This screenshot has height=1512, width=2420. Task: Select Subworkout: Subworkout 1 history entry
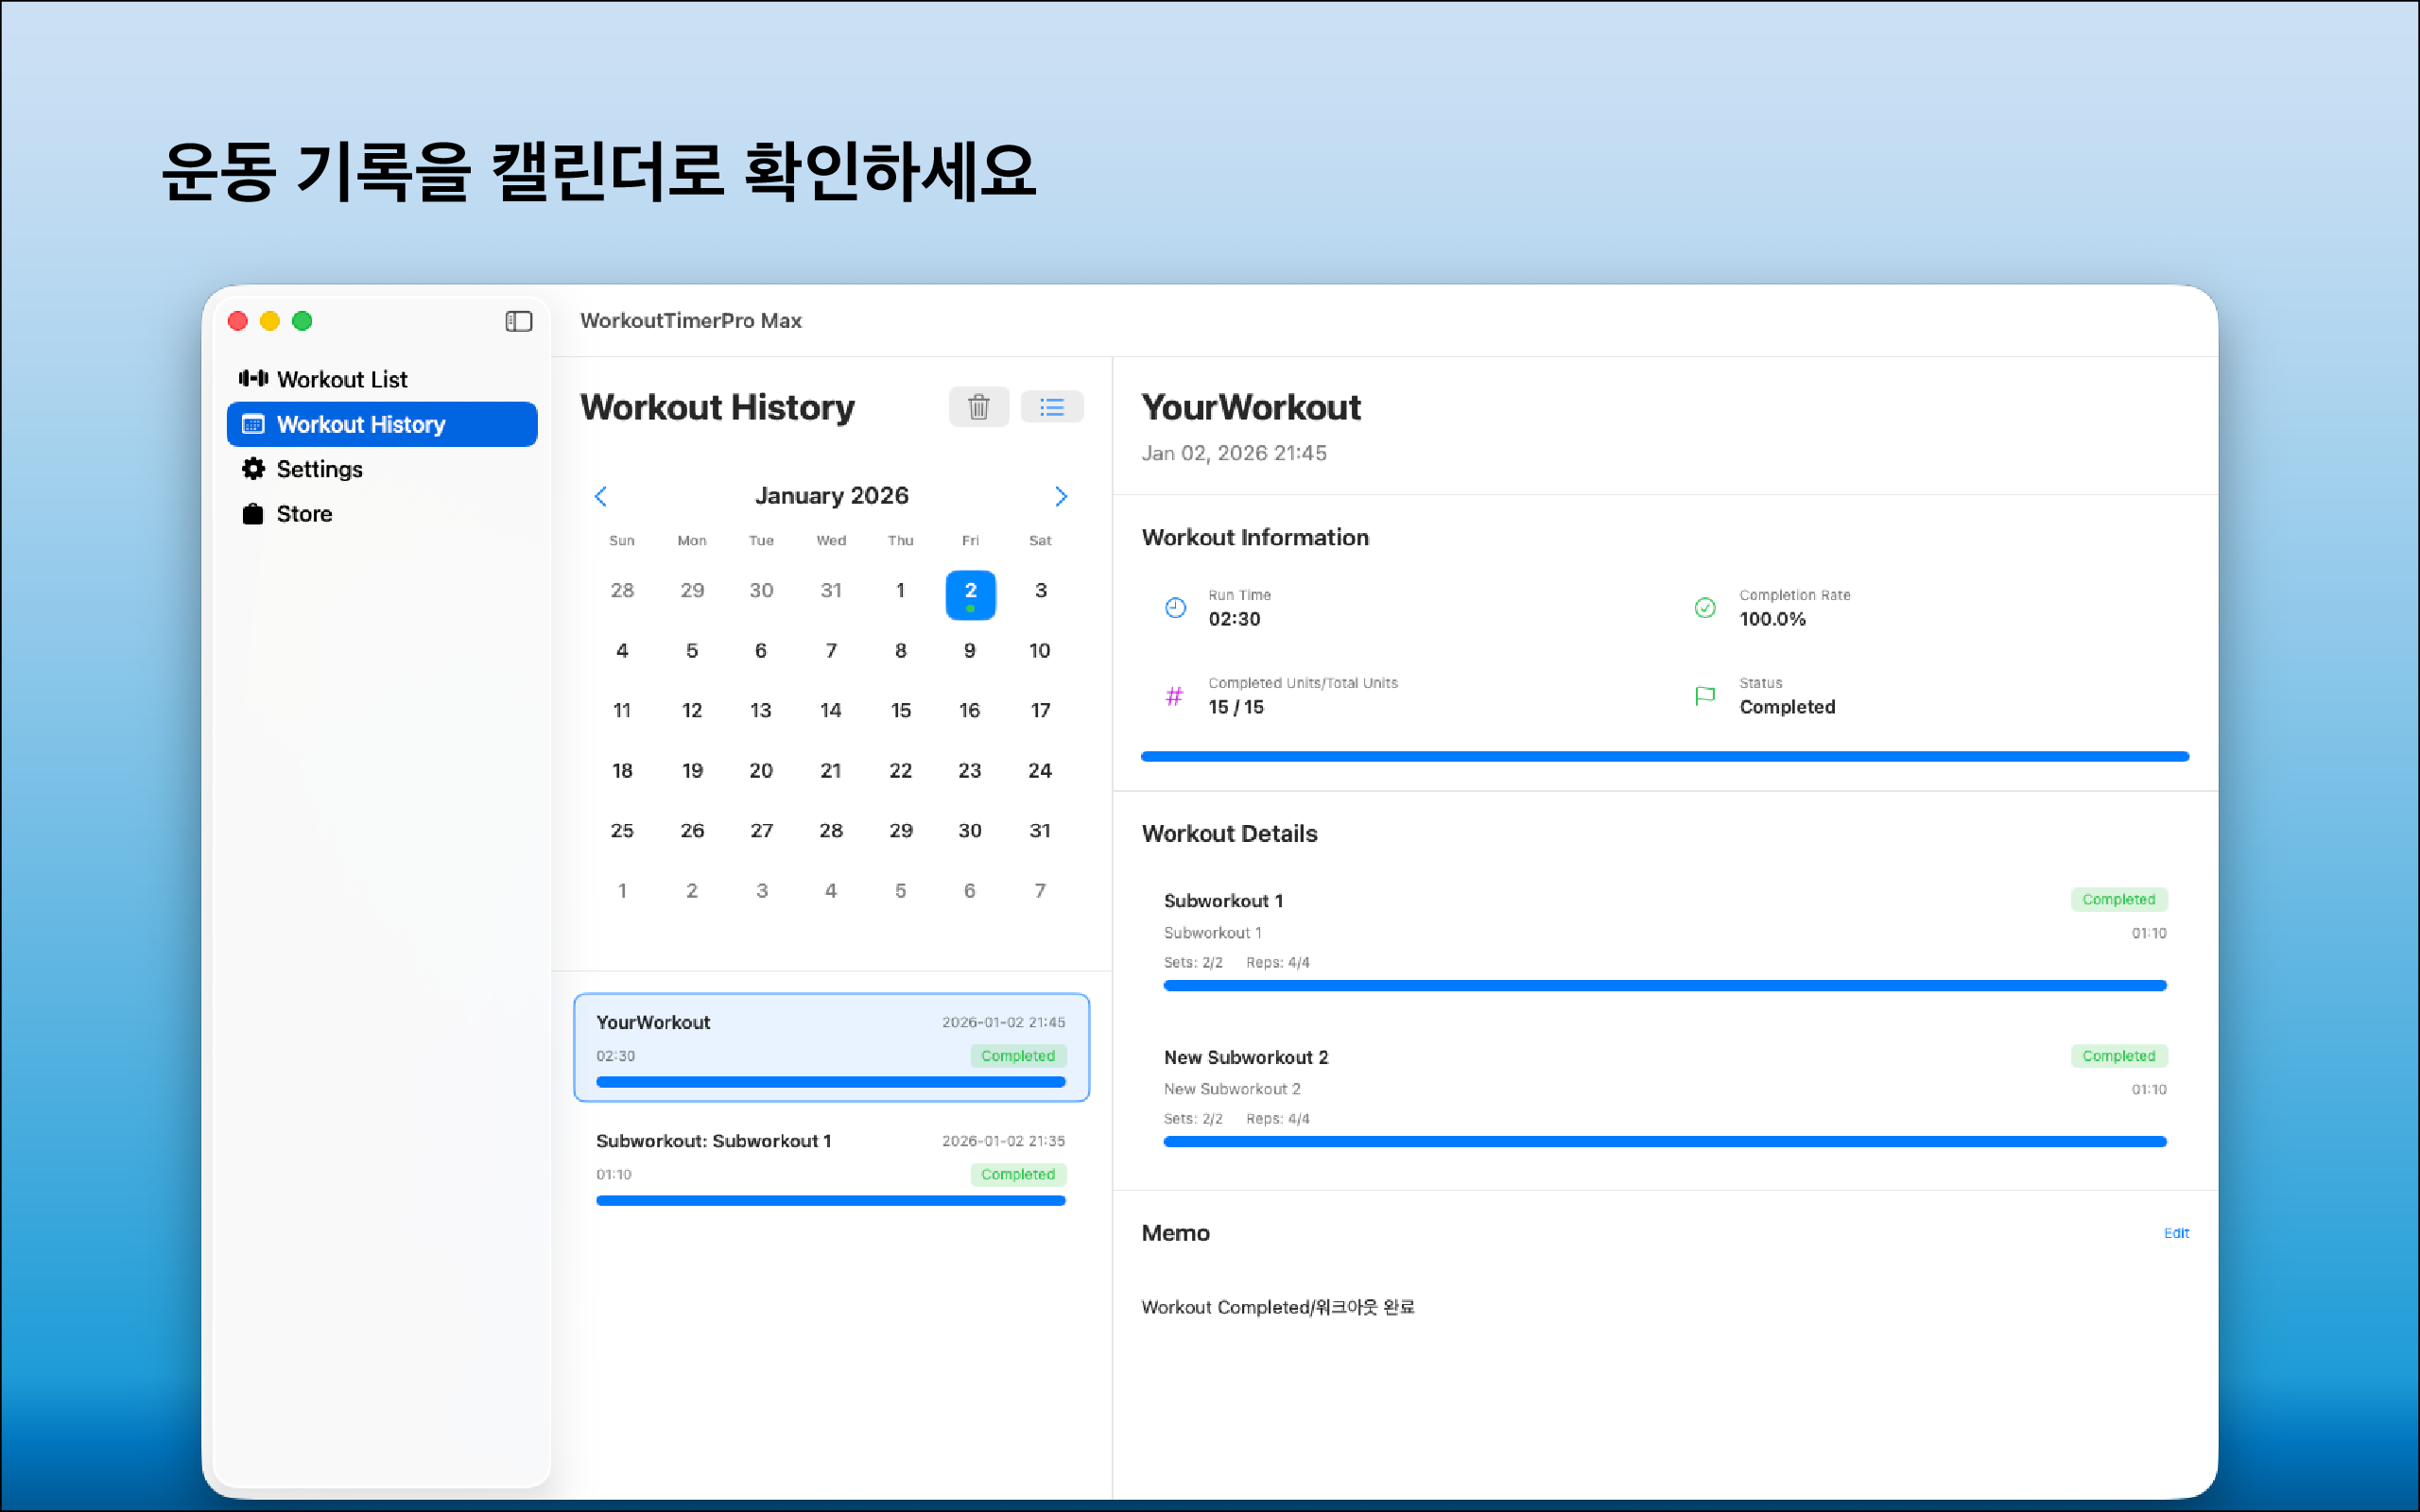click(x=831, y=1165)
